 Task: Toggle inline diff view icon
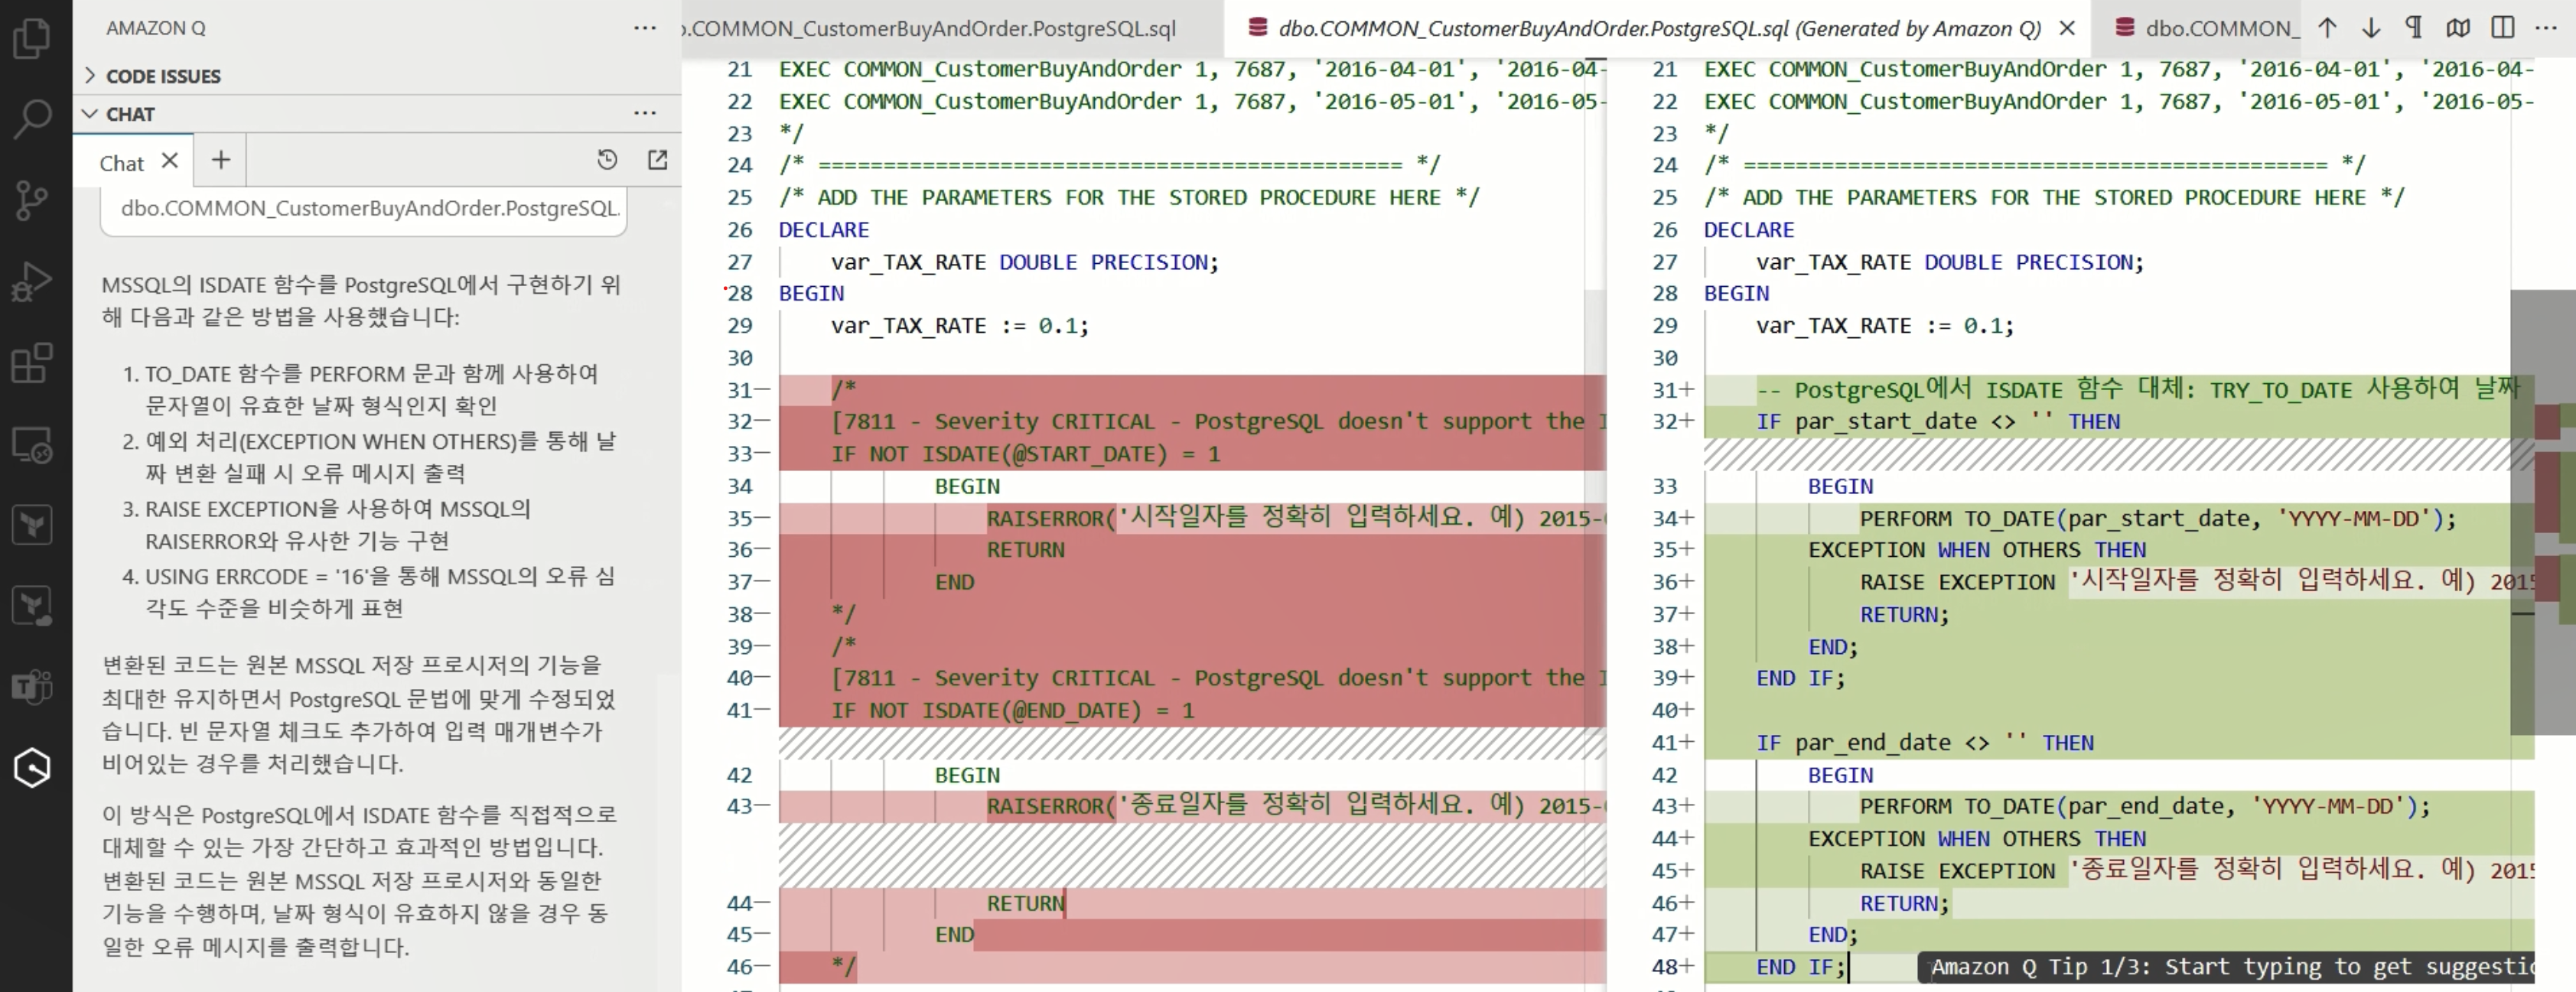pyautogui.click(x=2458, y=28)
